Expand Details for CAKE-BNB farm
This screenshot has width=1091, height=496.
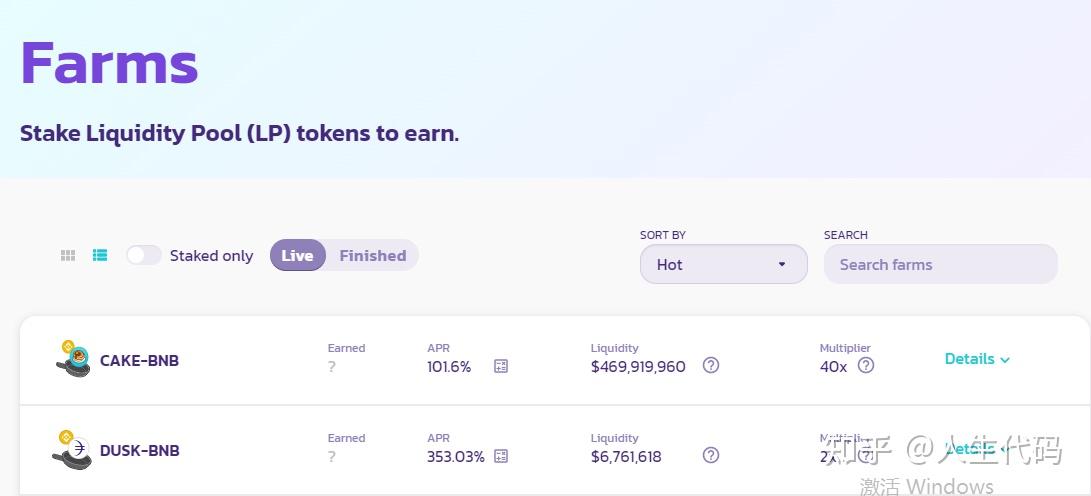point(977,359)
